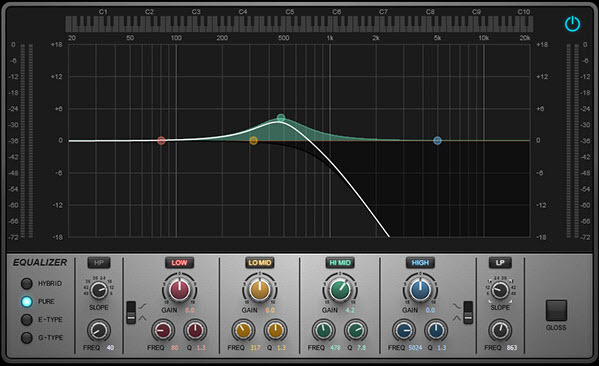Image resolution: width=599 pixels, height=366 pixels.
Task: Click the GLOSS button
Action: click(556, 310)
